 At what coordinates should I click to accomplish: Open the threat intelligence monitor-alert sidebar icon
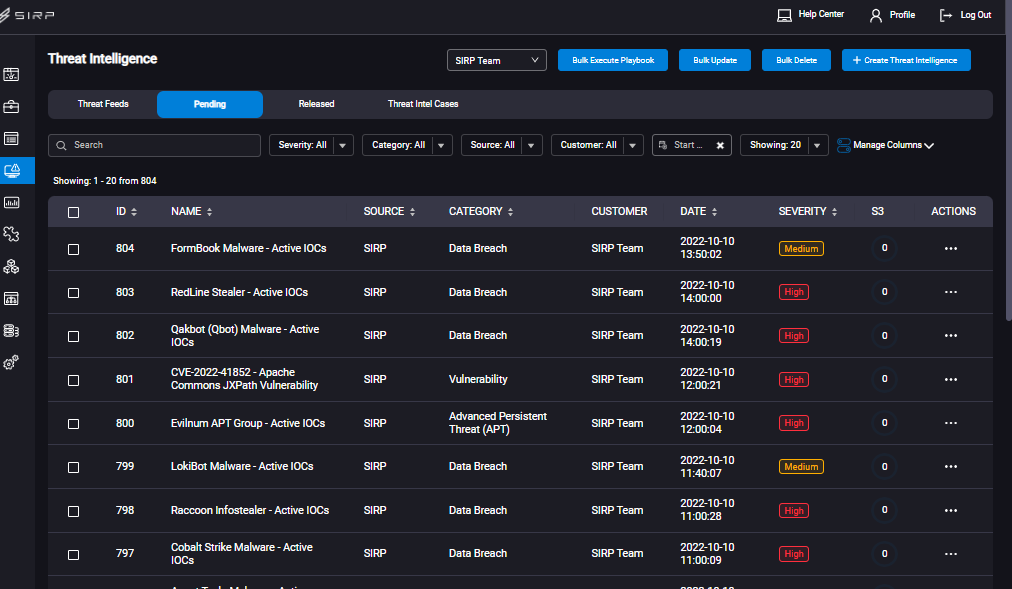tap(12, 170)
